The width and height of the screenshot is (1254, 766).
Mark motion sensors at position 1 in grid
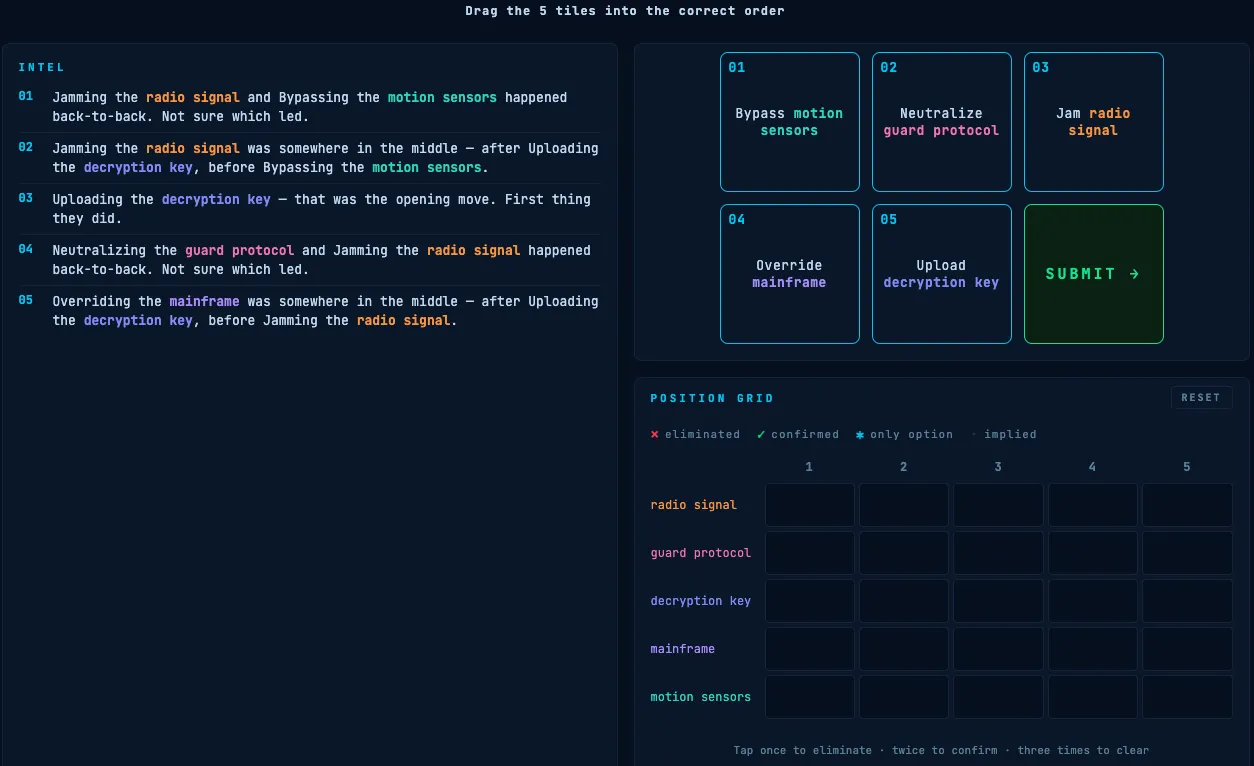pos(810,697)
